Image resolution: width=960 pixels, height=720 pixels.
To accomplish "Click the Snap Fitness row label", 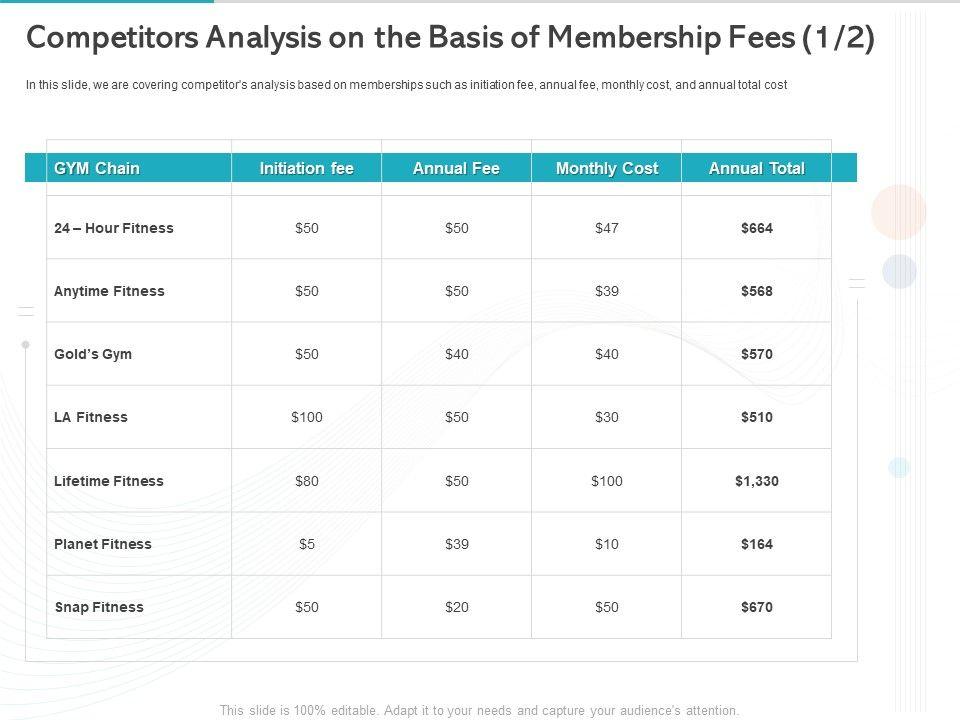I will (x=99, y=607).
